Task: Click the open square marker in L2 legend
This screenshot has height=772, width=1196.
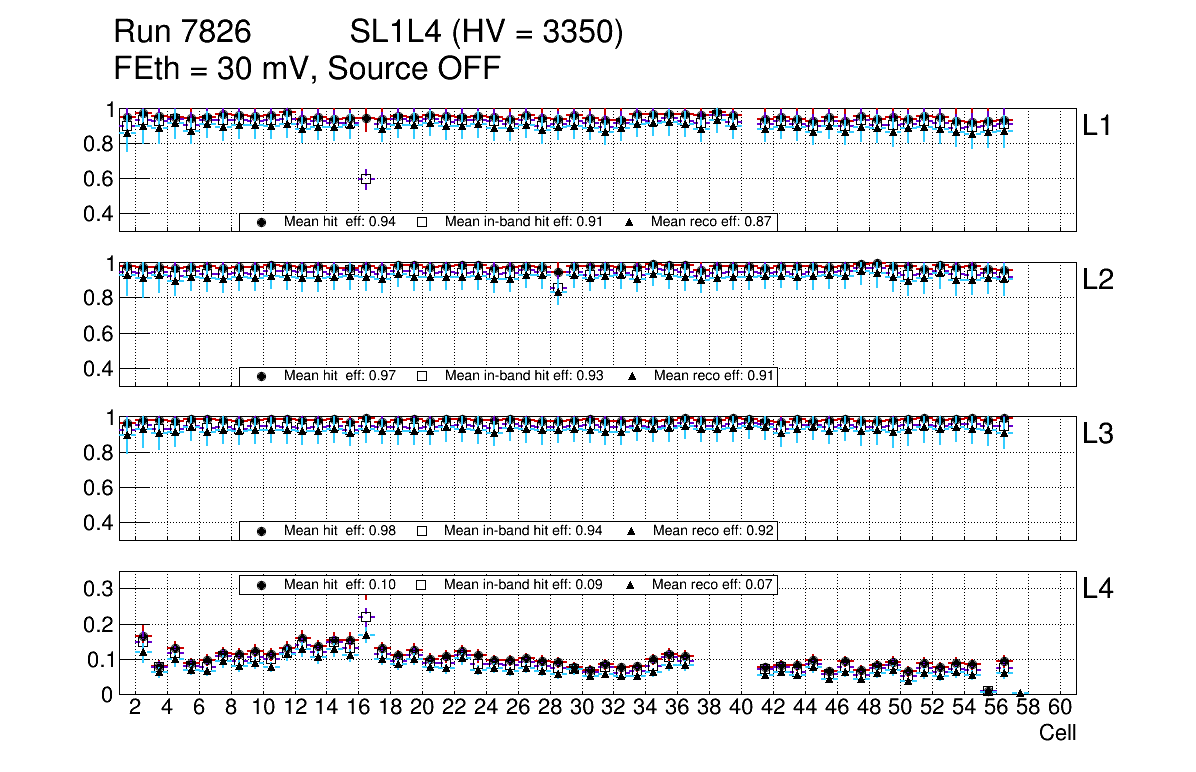Action: (422, 376)
